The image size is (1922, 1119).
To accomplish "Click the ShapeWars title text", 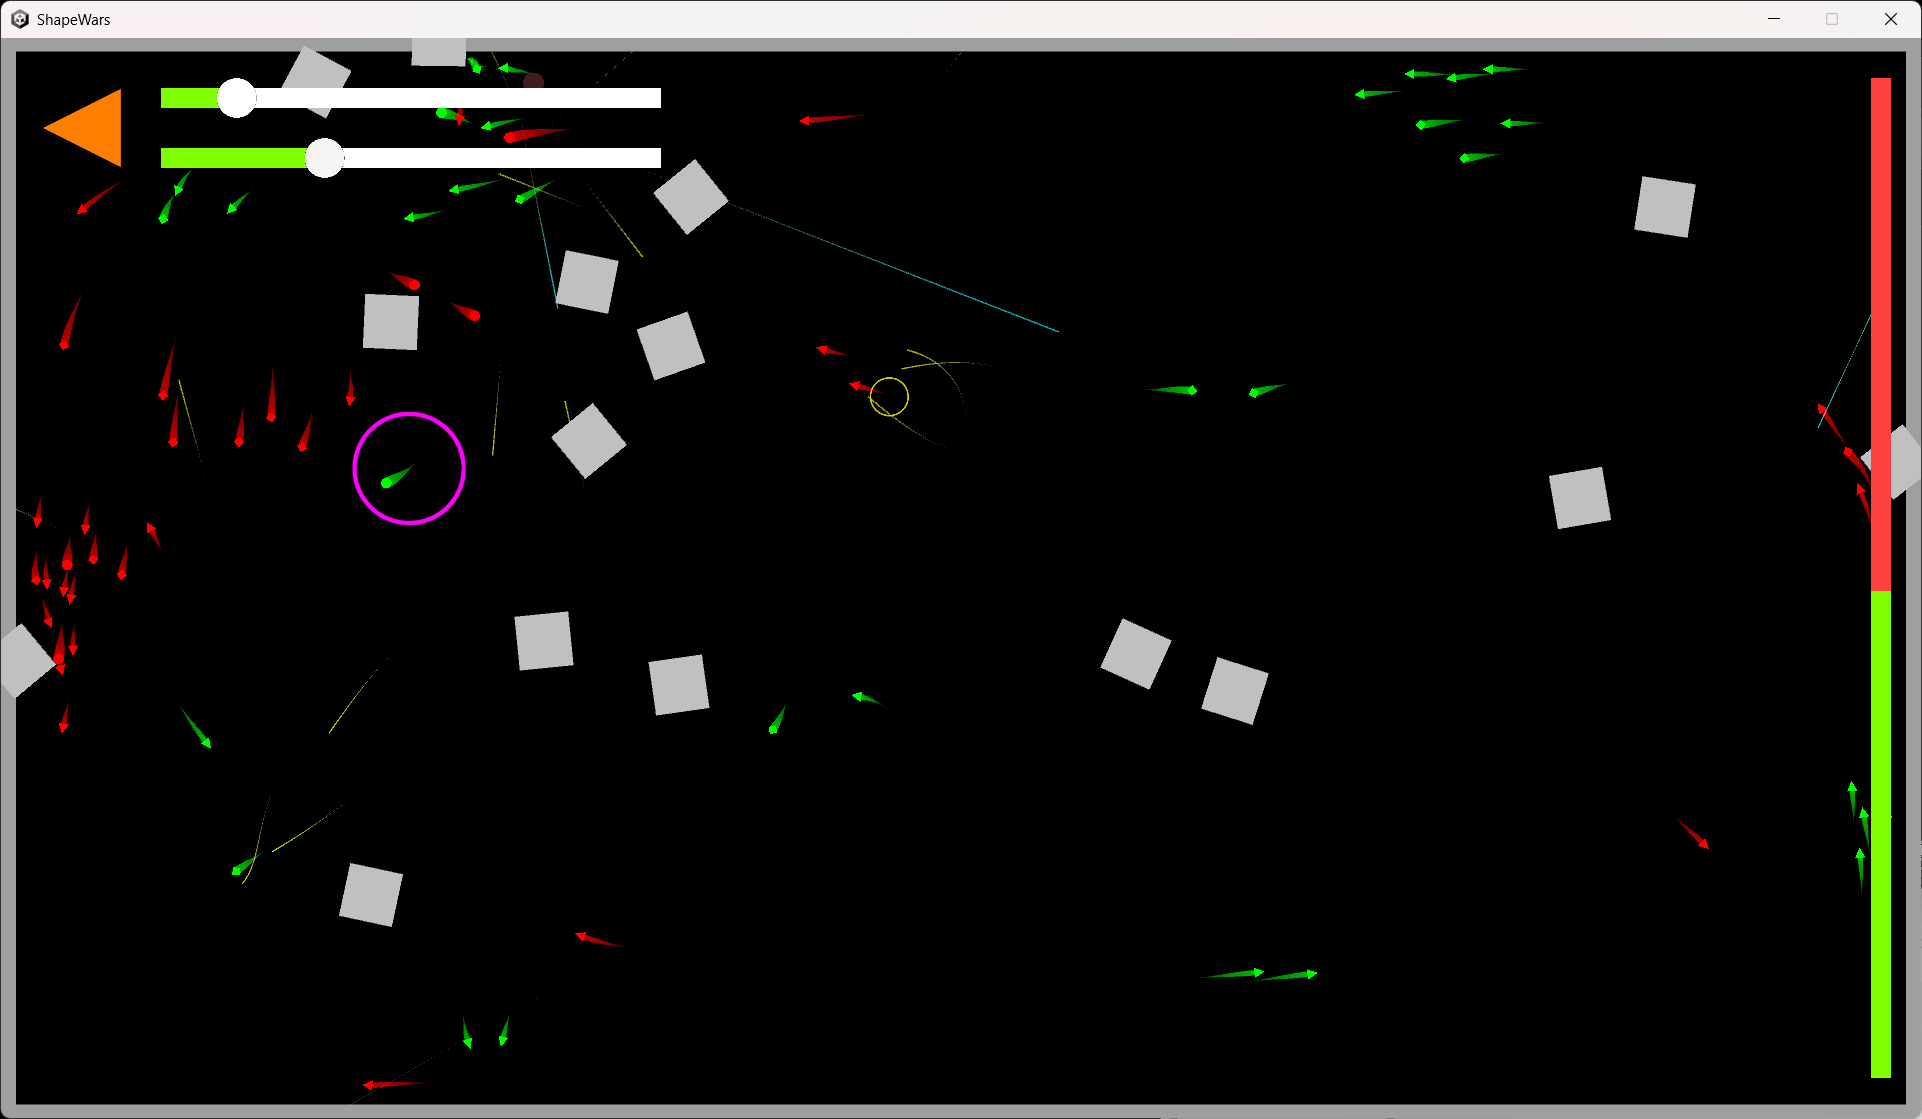I will click(73, 19).
